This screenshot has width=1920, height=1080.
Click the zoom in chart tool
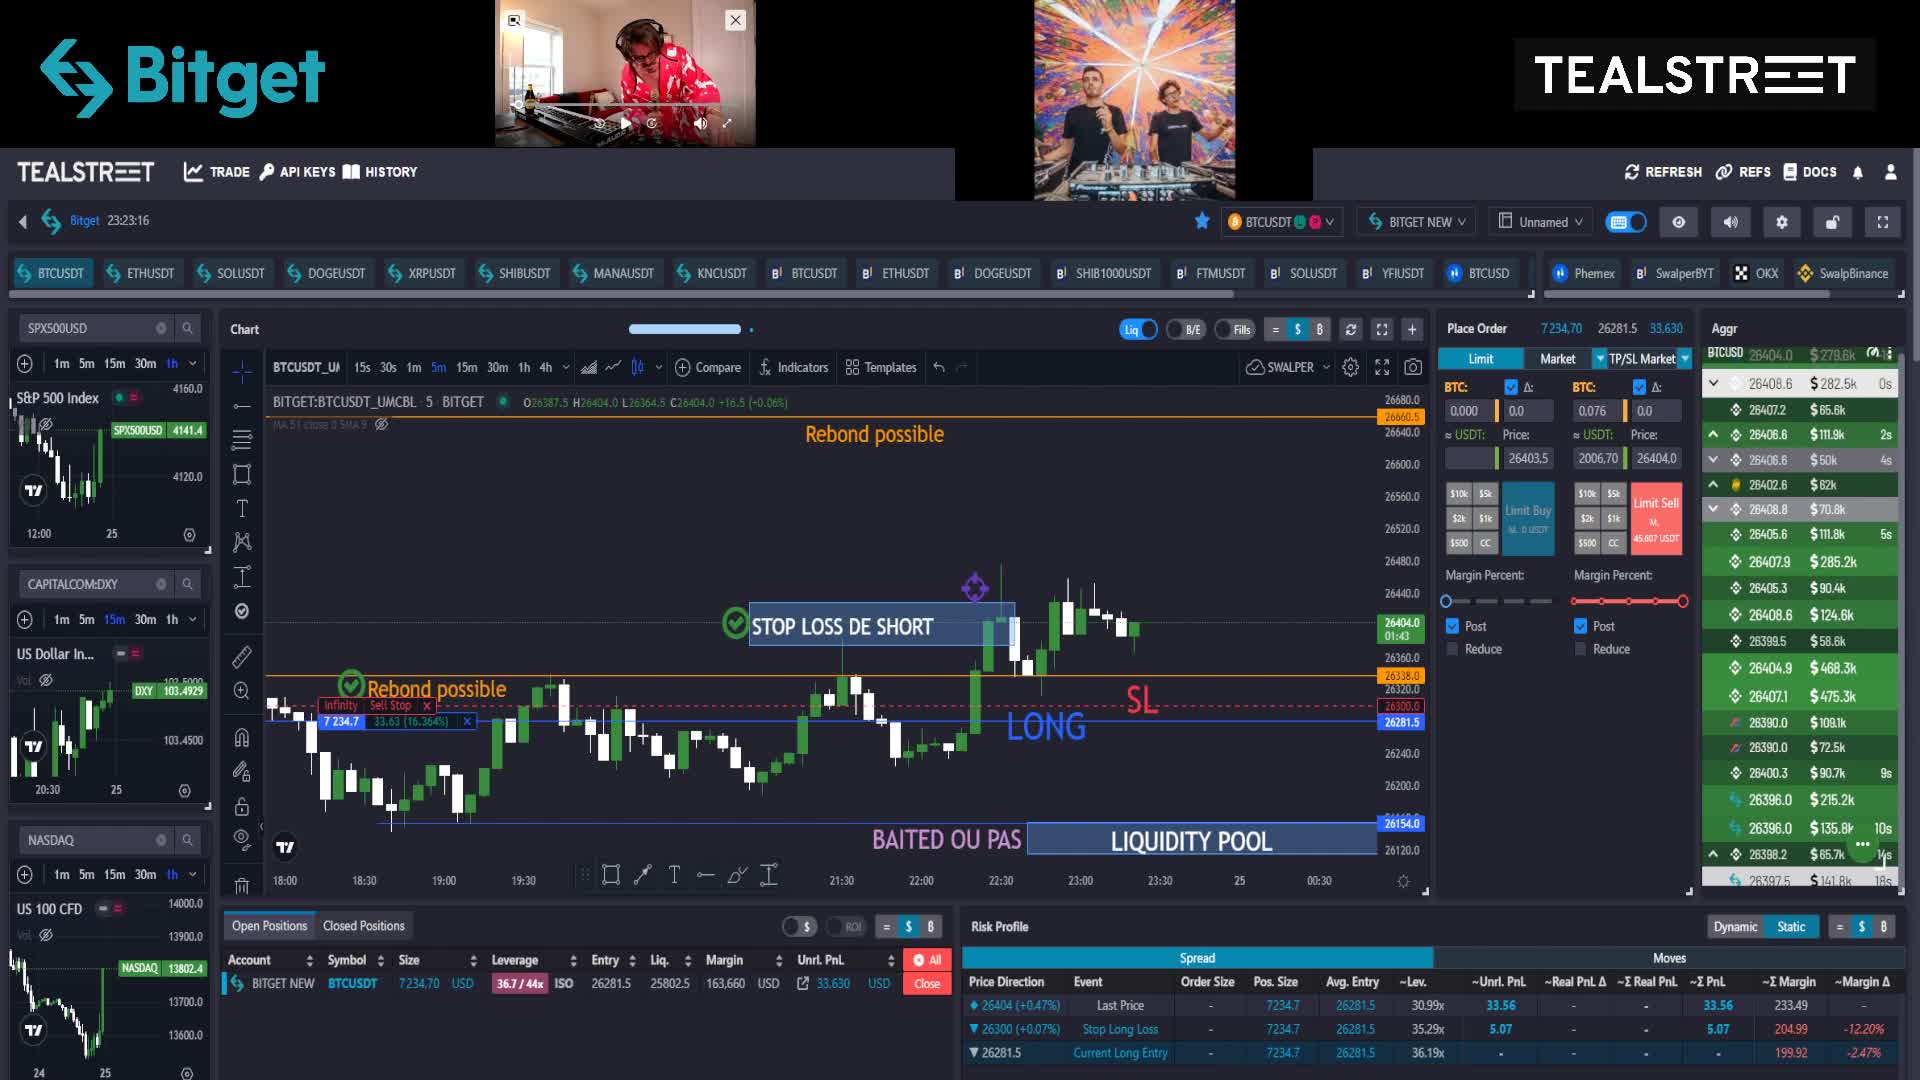click(x=242, y=691)
